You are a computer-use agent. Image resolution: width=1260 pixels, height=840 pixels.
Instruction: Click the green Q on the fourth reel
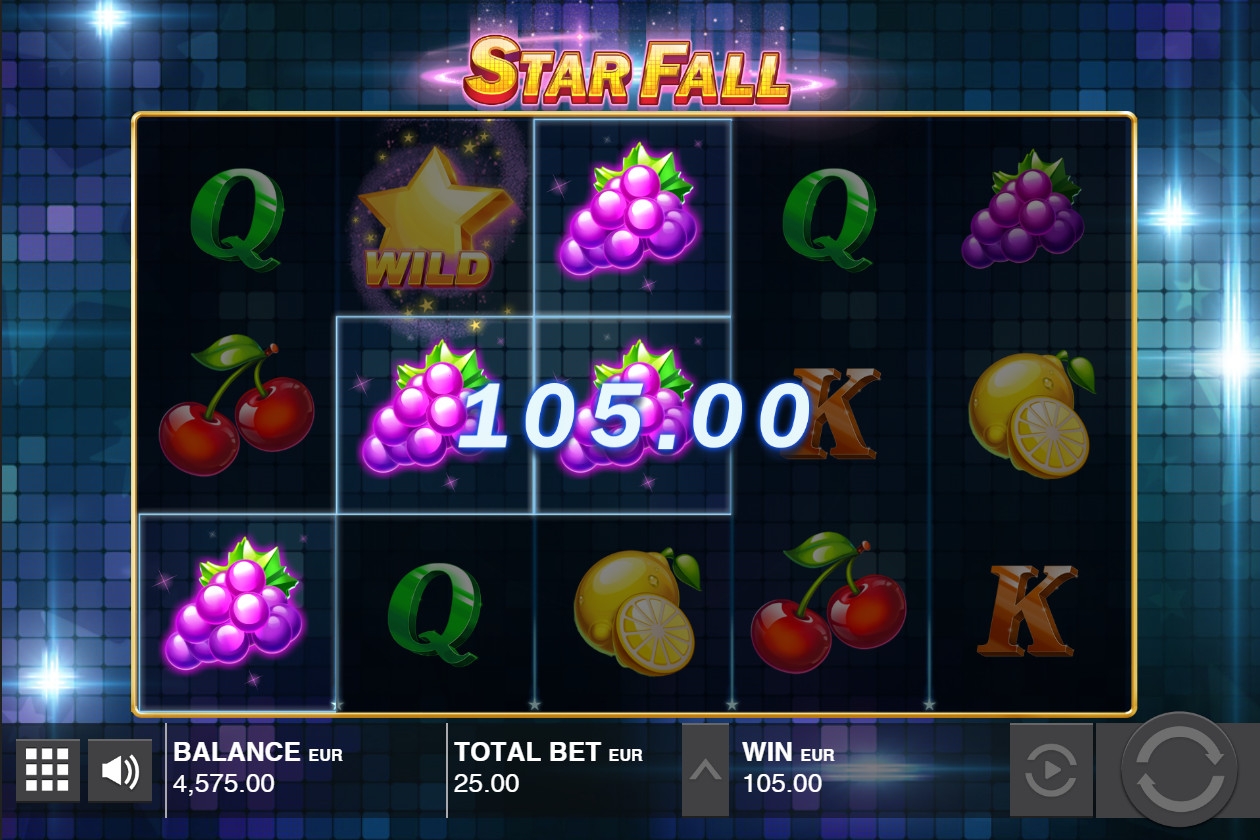829,219
